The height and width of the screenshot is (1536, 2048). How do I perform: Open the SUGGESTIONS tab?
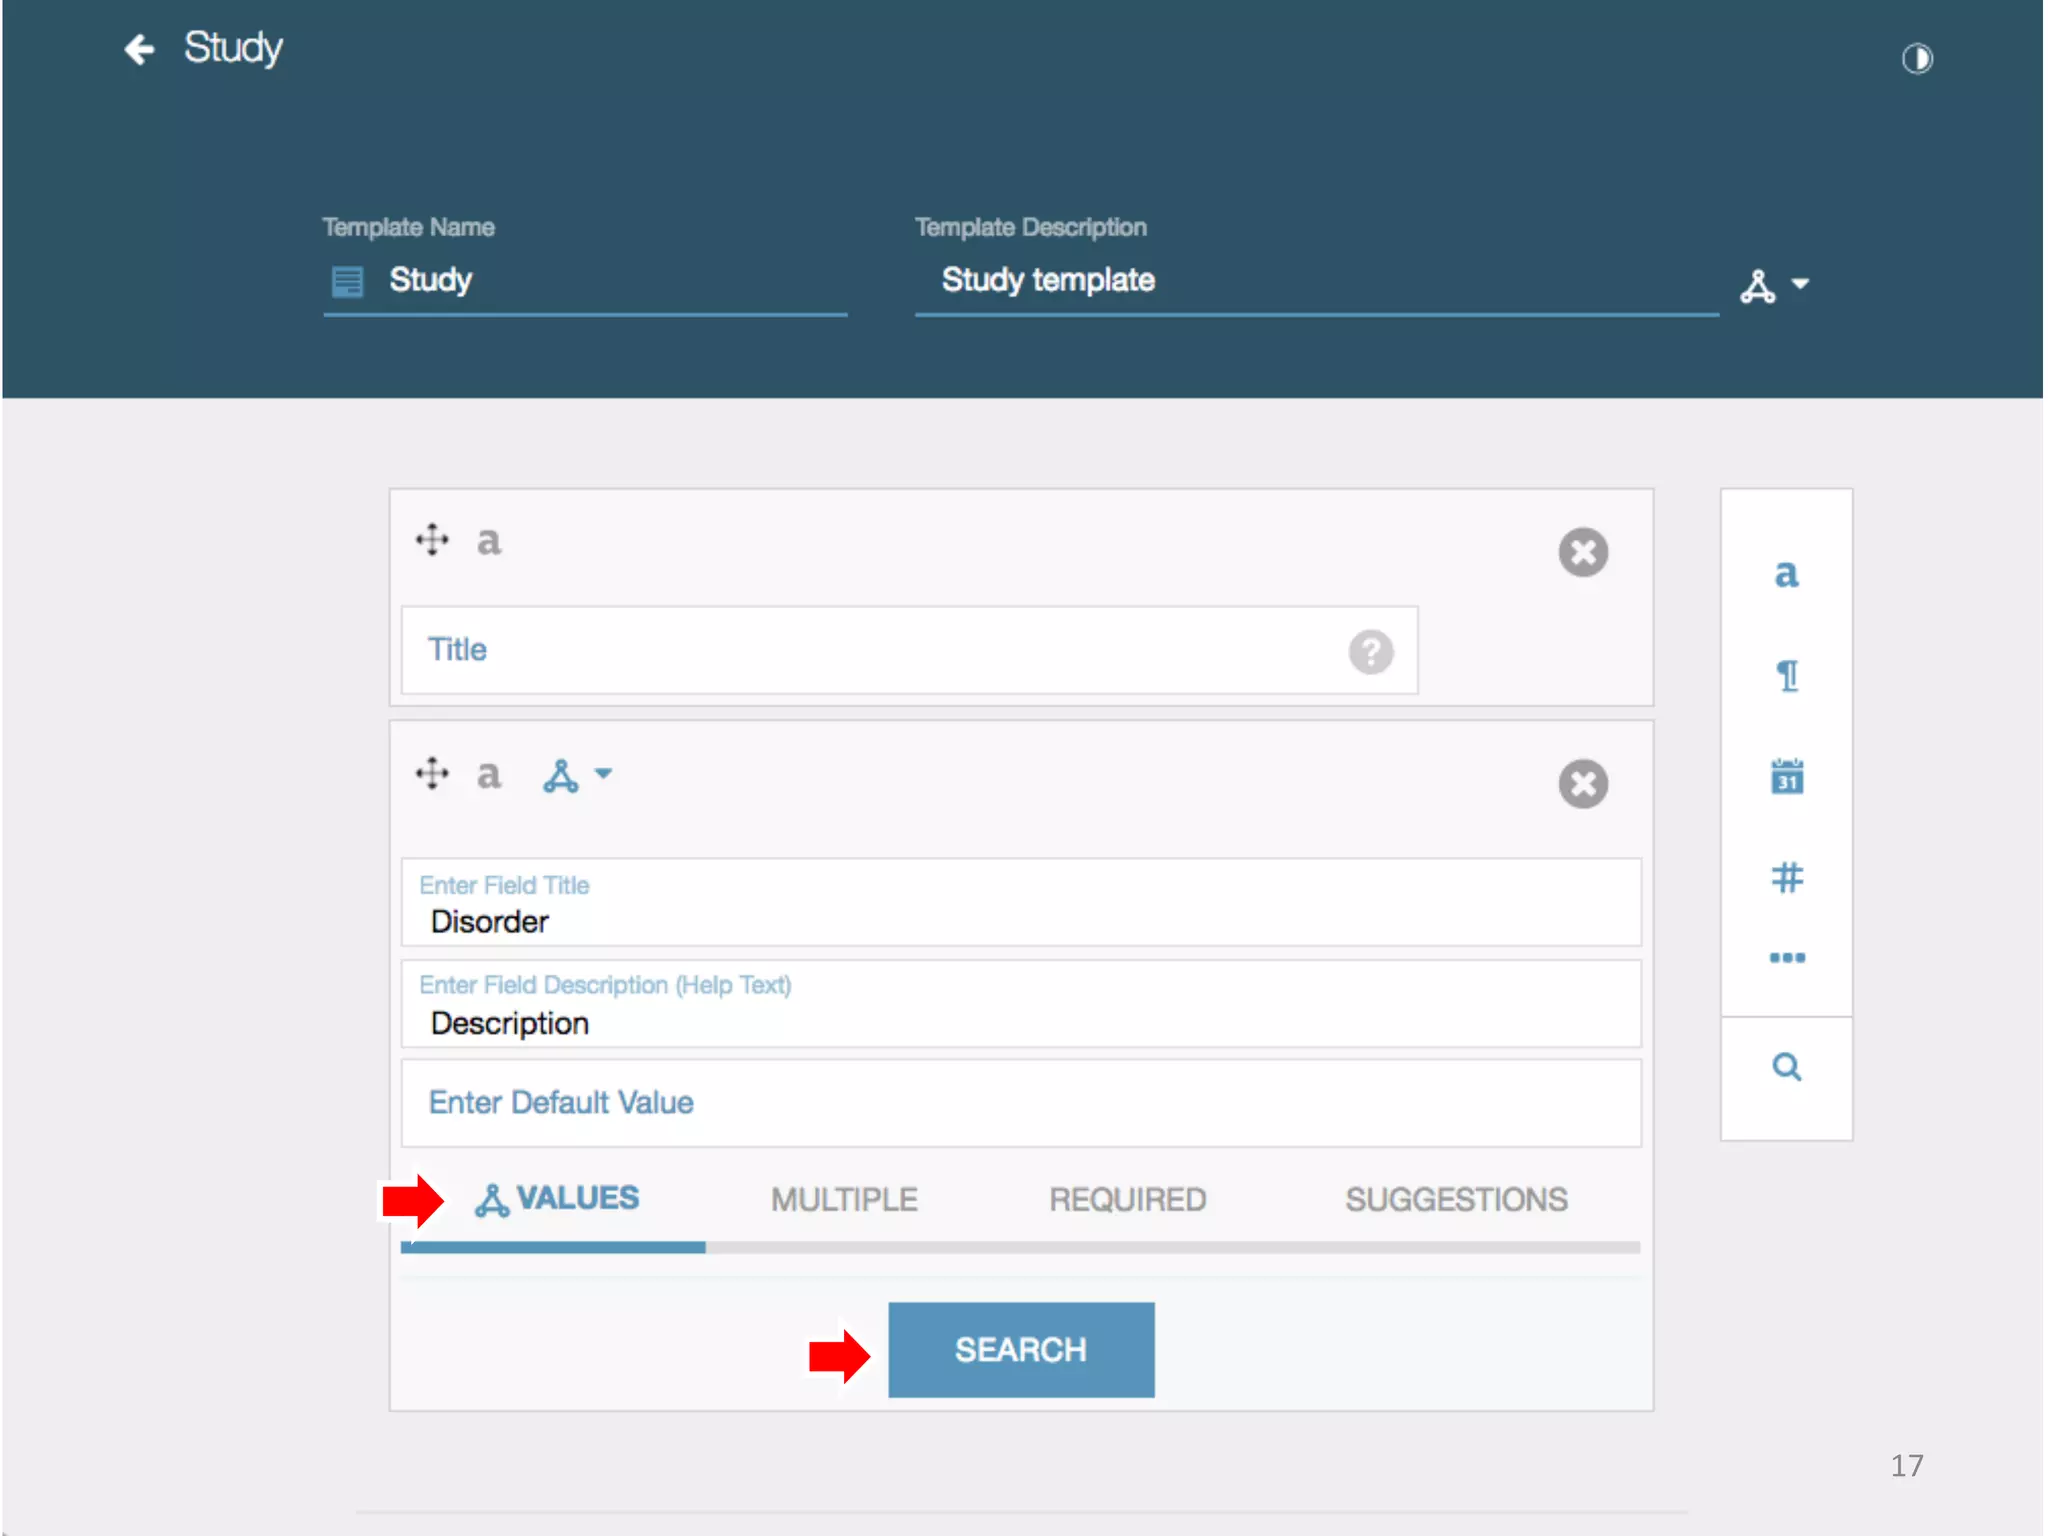[x=1455, y=1199]
